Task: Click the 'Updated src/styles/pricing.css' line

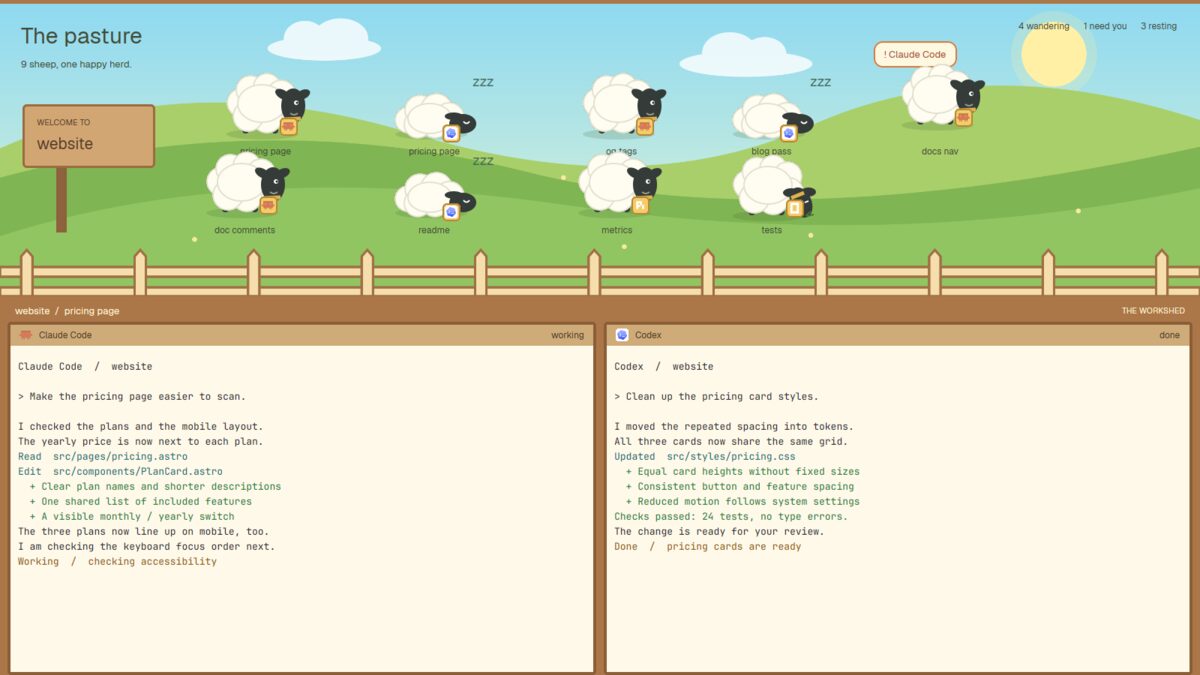Action: (x=705, y=456)
